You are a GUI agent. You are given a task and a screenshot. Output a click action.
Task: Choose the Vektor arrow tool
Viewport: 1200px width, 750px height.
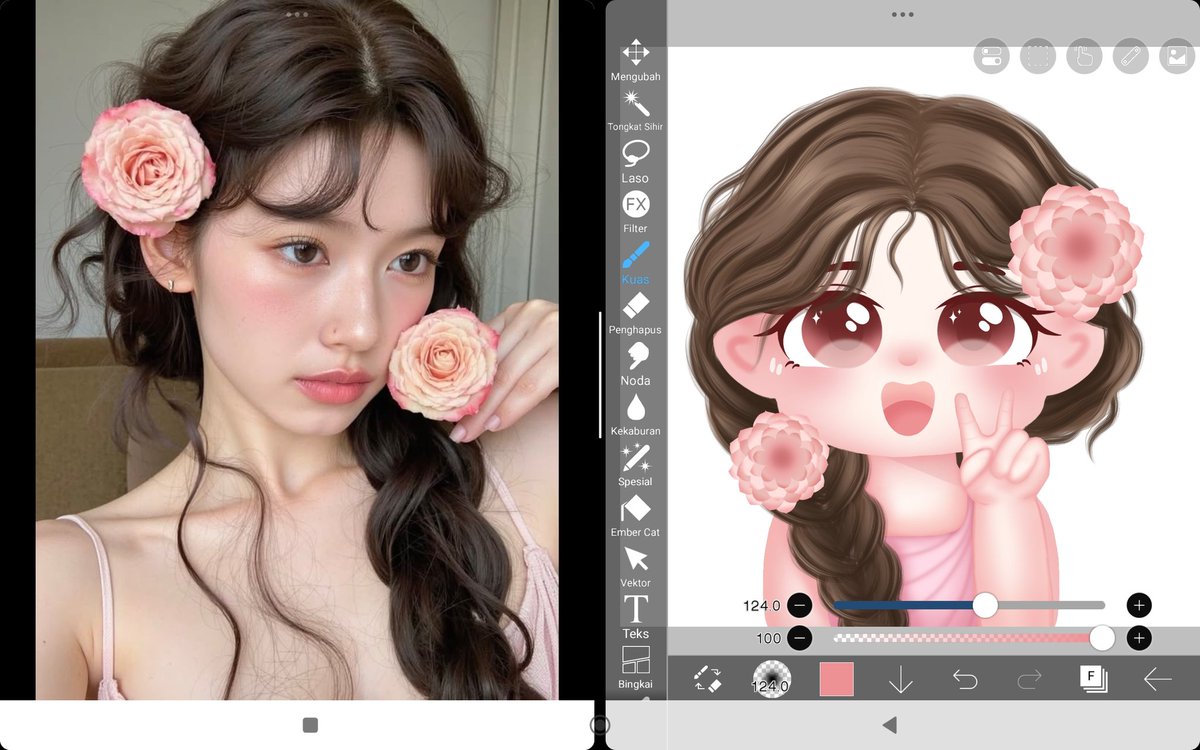tap(635, 566)
